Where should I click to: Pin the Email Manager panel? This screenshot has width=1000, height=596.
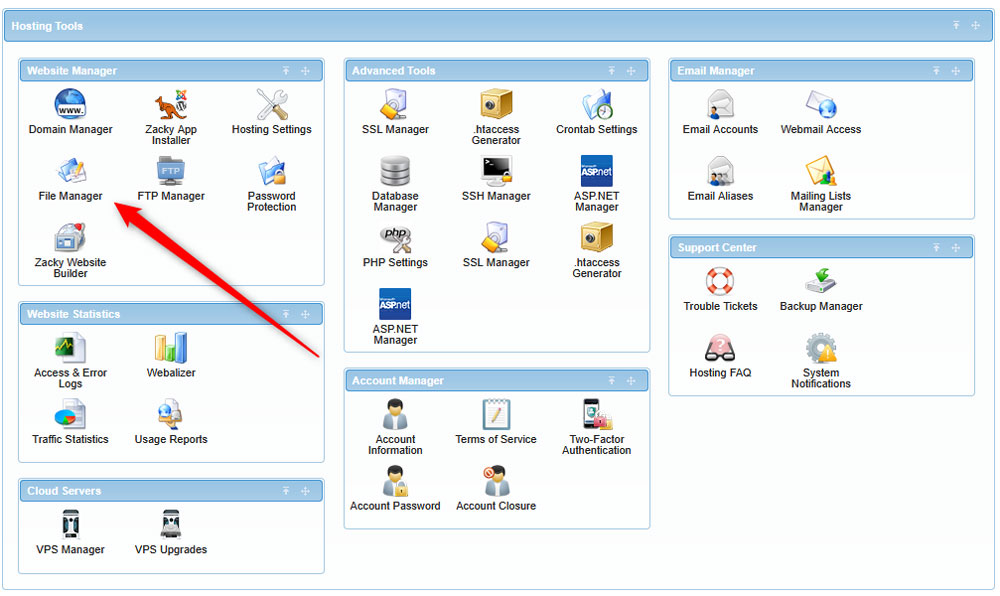click(936, 70)
